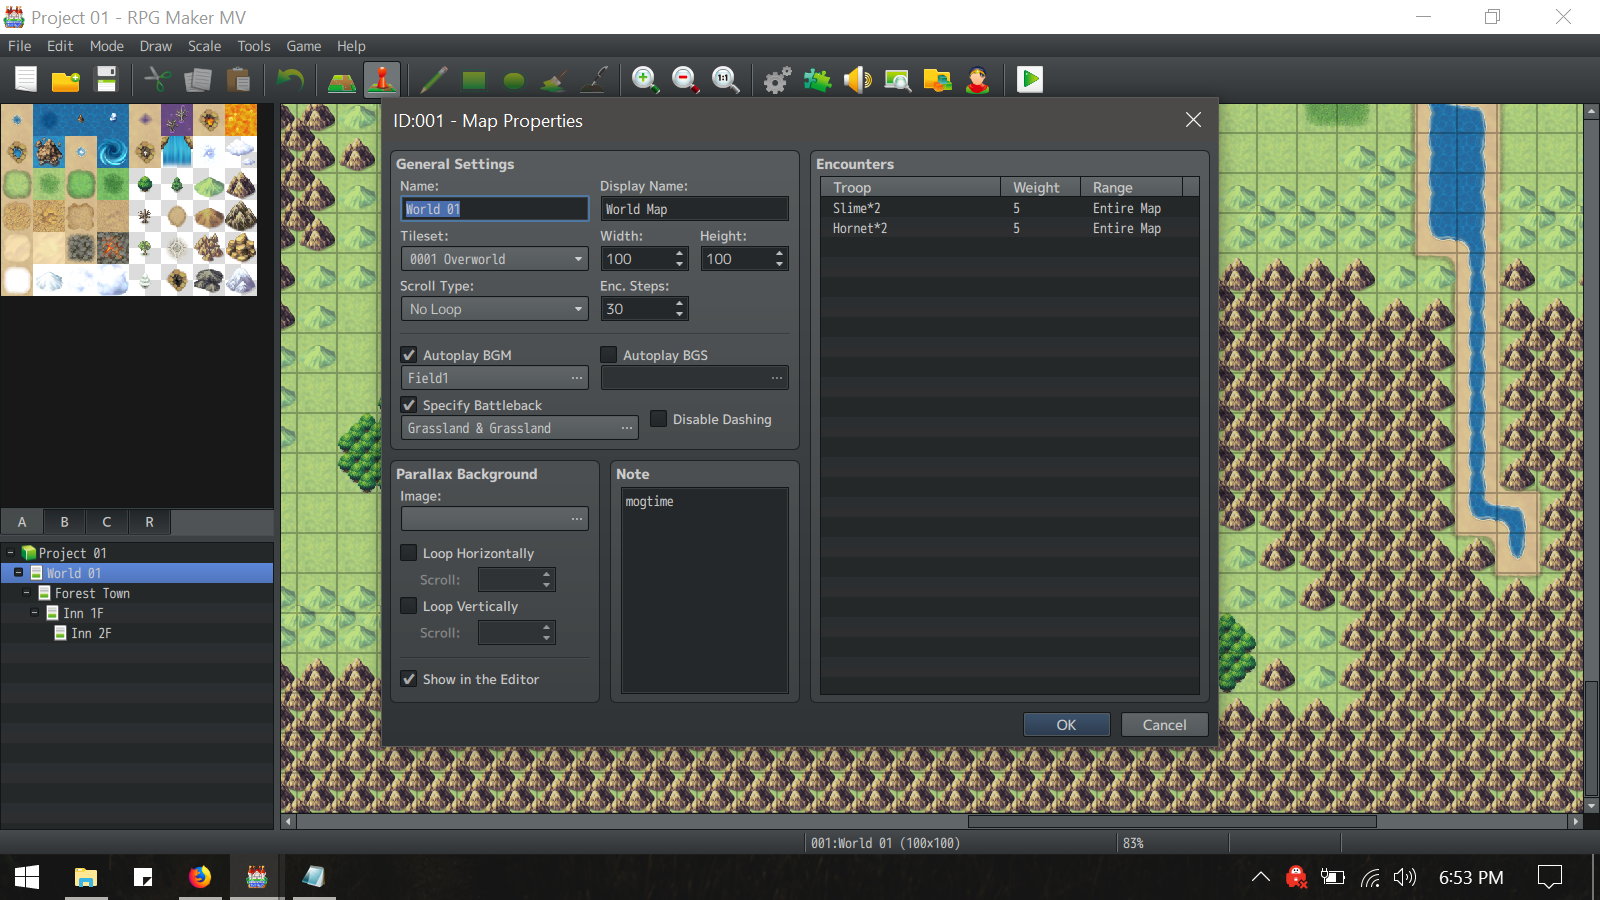Open the Scroll Type dropdown
Image resolution: width=1600 pixels, height=900 pixels.
(x=495, y=309)
